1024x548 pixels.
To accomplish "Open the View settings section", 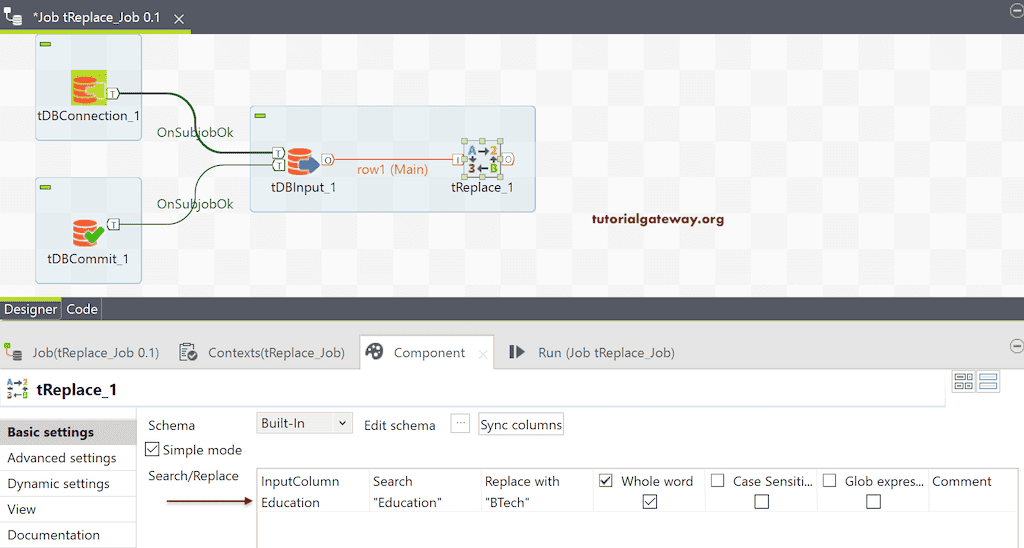I will (68, 509).
